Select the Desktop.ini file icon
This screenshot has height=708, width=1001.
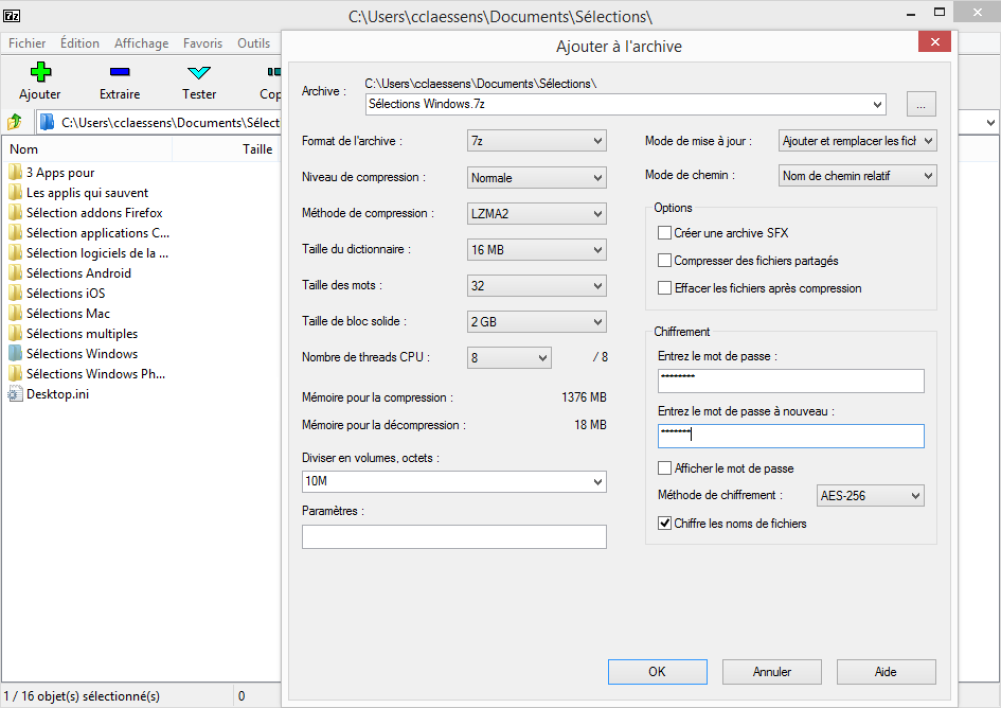pyautogui.click(x=15, y=394)
